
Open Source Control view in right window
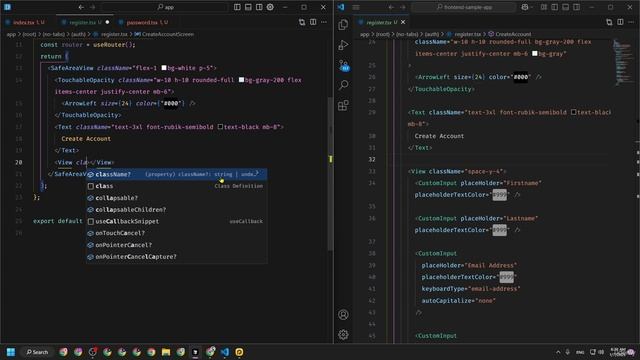pos(344,65)
